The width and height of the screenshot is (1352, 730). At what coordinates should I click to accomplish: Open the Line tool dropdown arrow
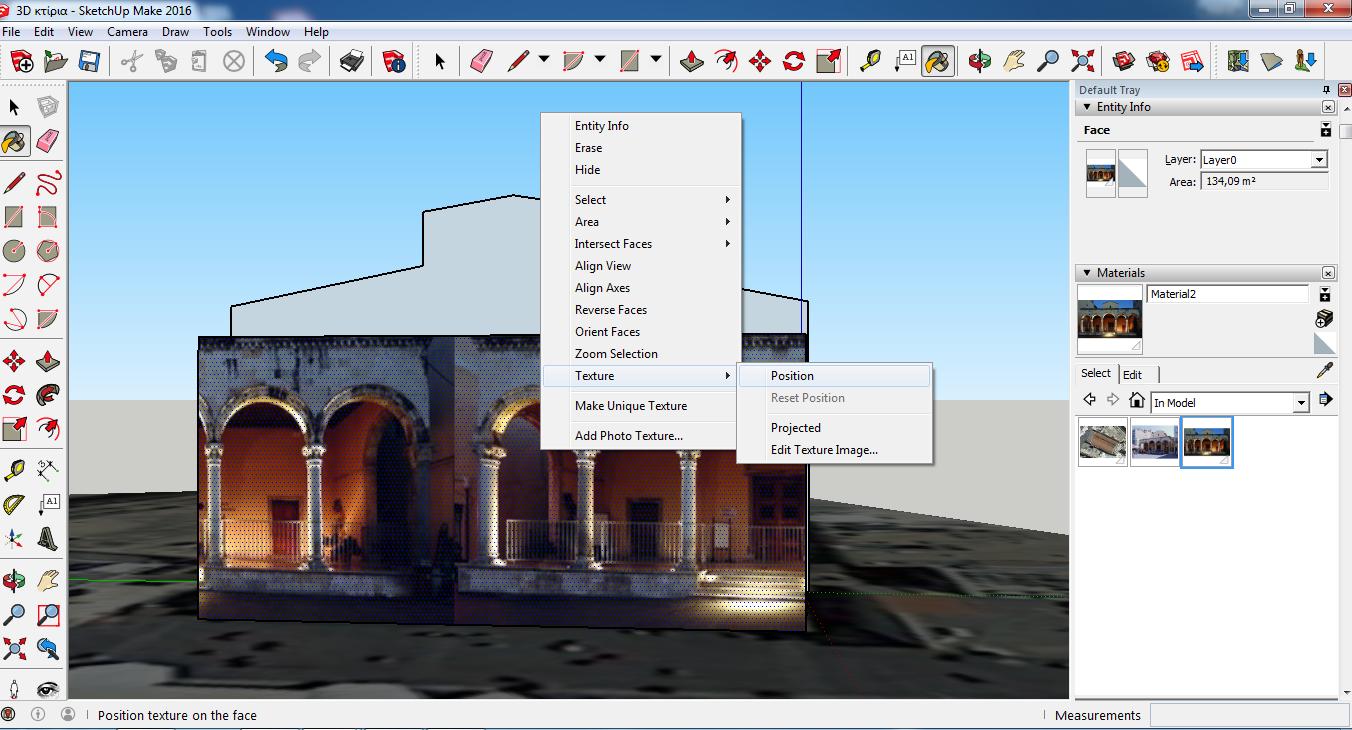click(544, 60)
